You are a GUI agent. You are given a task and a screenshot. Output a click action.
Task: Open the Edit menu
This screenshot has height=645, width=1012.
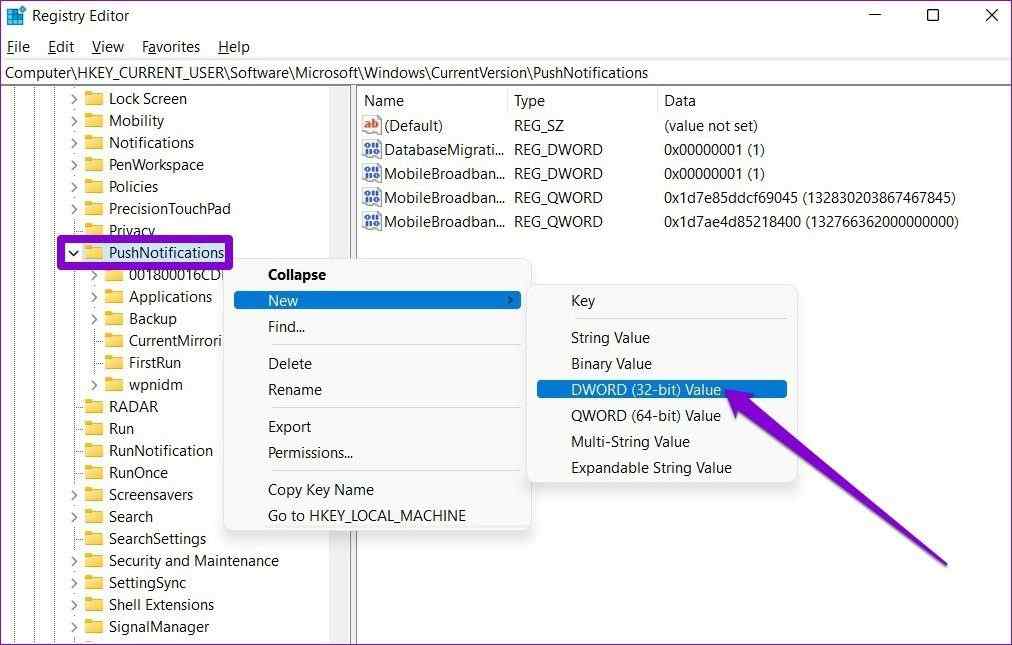61,47
